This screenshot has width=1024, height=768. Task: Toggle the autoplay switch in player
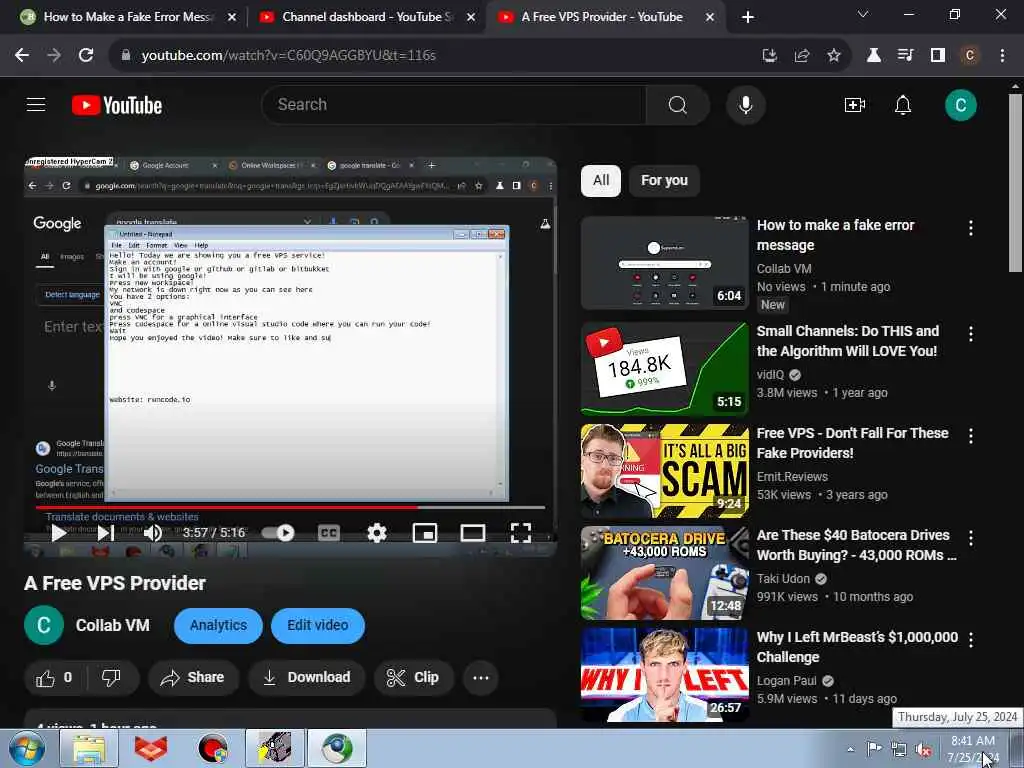pyautogui.click(x=278, y=533)
